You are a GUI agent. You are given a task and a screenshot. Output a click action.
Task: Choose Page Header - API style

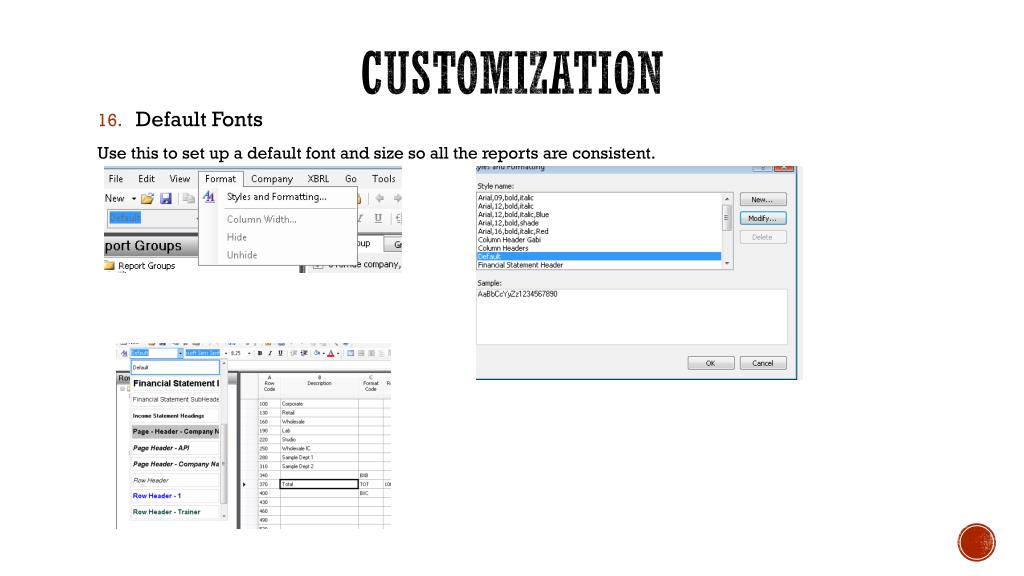pos(176,448)
